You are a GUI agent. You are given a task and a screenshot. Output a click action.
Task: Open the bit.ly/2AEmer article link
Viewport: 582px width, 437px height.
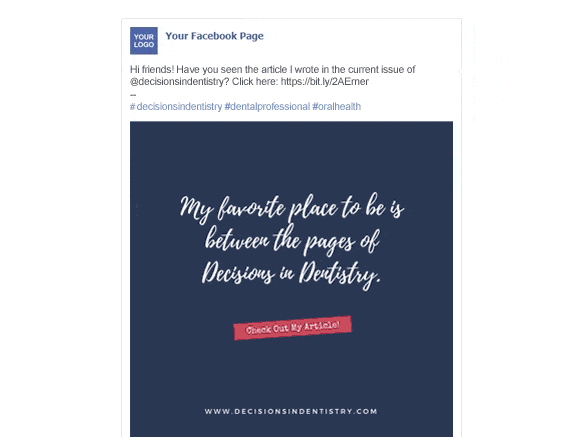pyautogui.click(x=324, y=82)
